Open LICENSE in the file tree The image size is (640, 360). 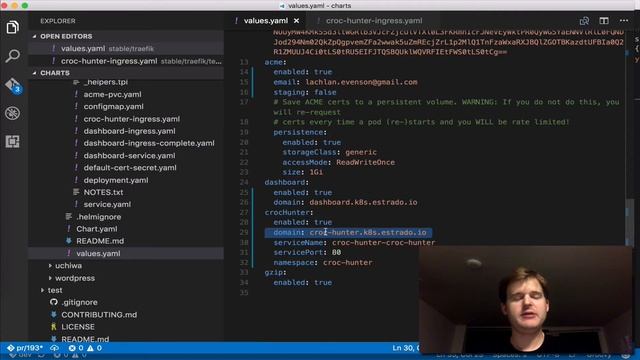[78, 327]
